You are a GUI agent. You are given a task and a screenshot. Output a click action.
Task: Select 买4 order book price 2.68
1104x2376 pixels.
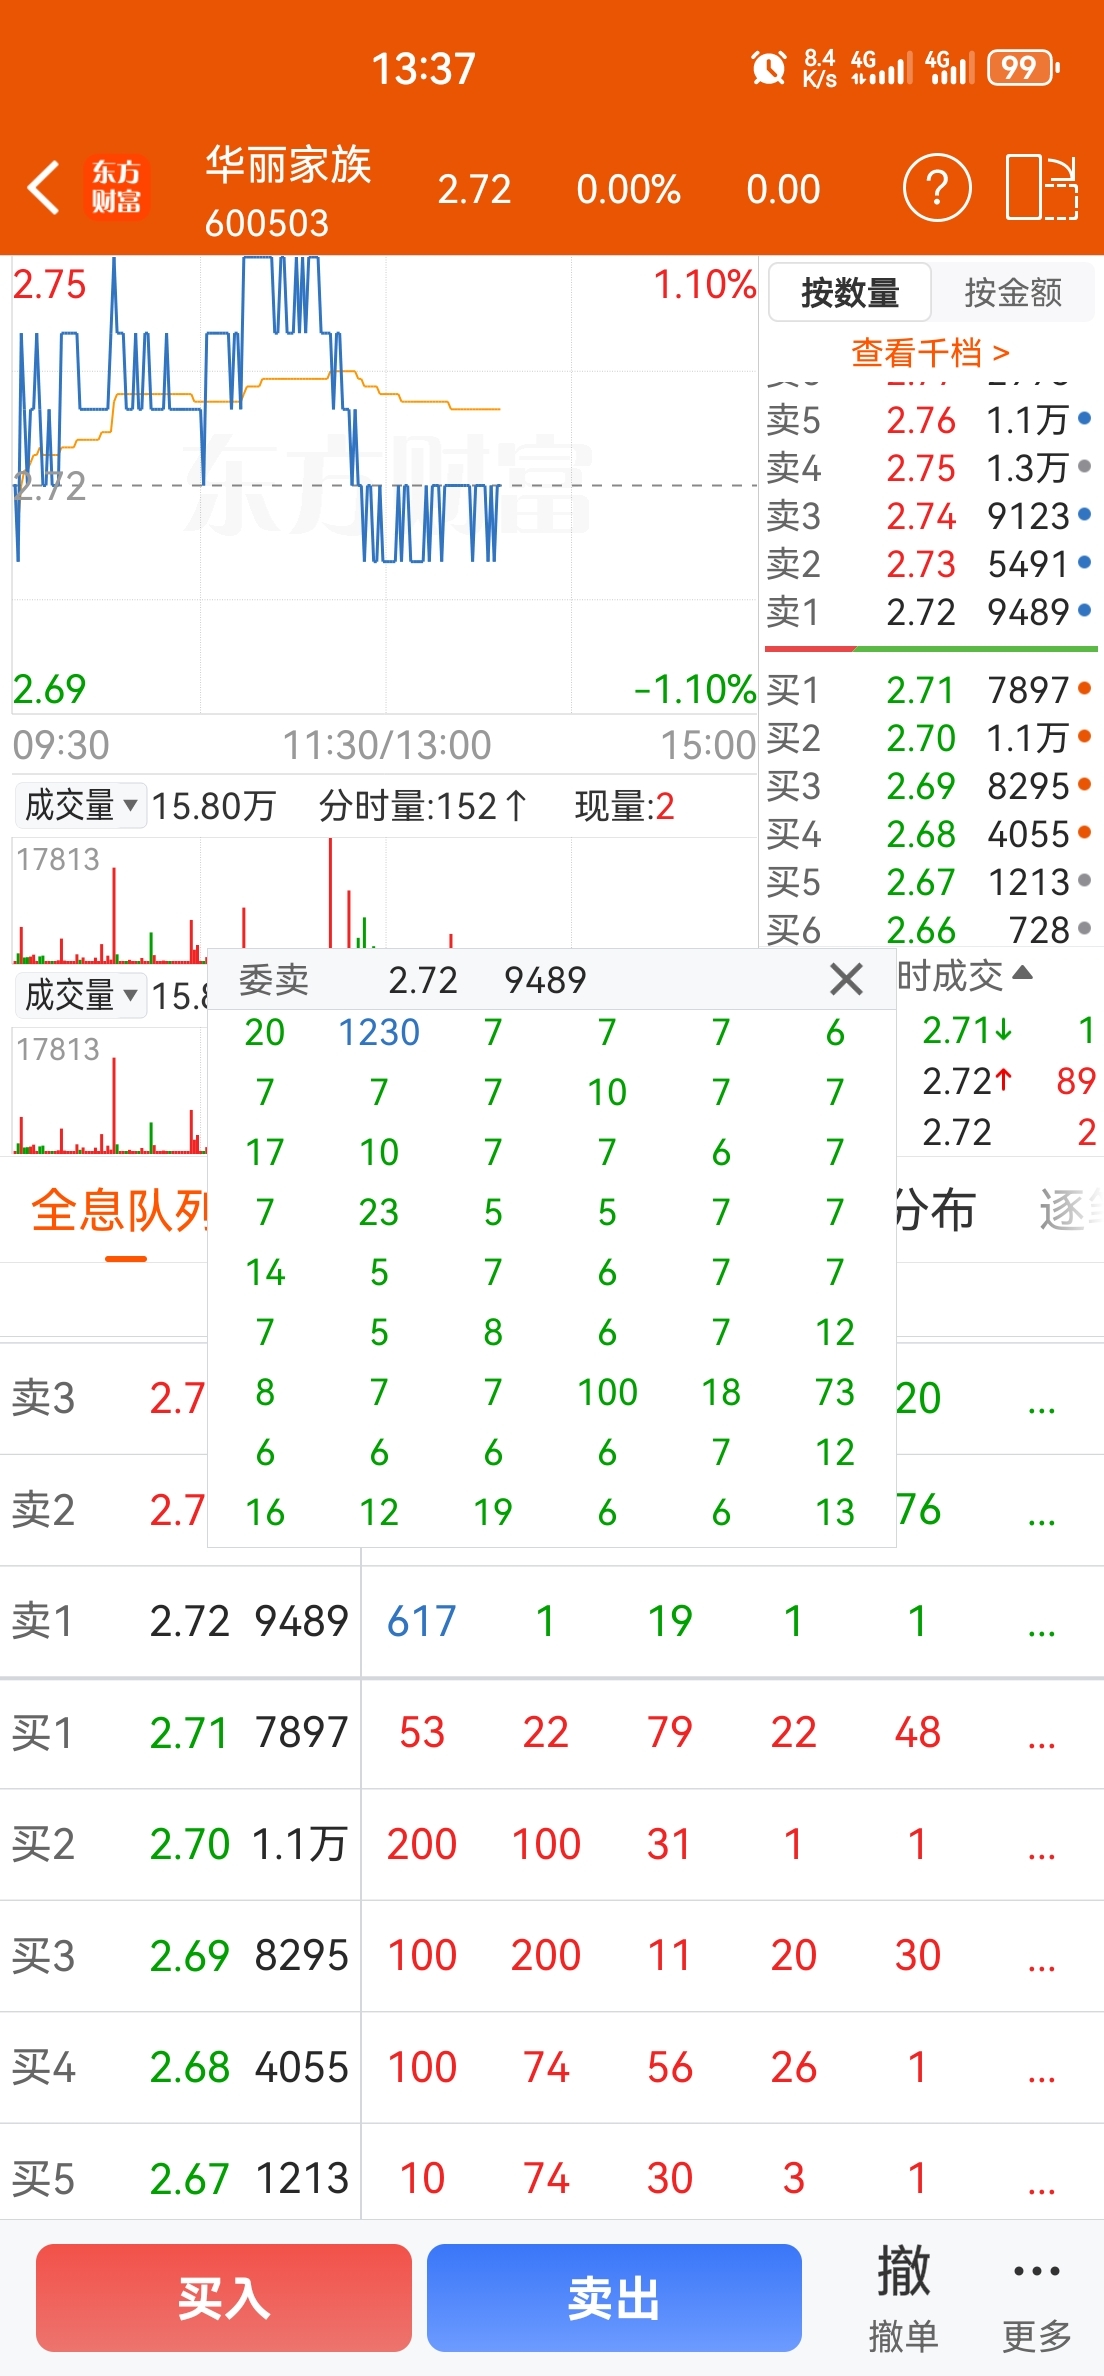pyautogui.click(x=921, y=834)
